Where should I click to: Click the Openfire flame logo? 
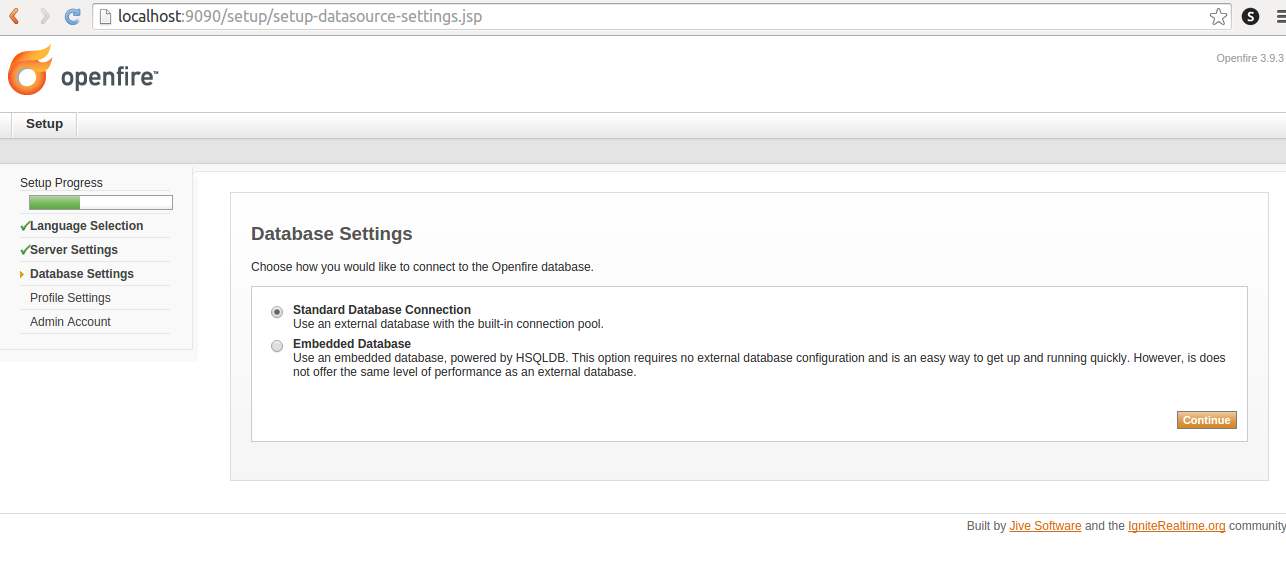tap(29, 71)
